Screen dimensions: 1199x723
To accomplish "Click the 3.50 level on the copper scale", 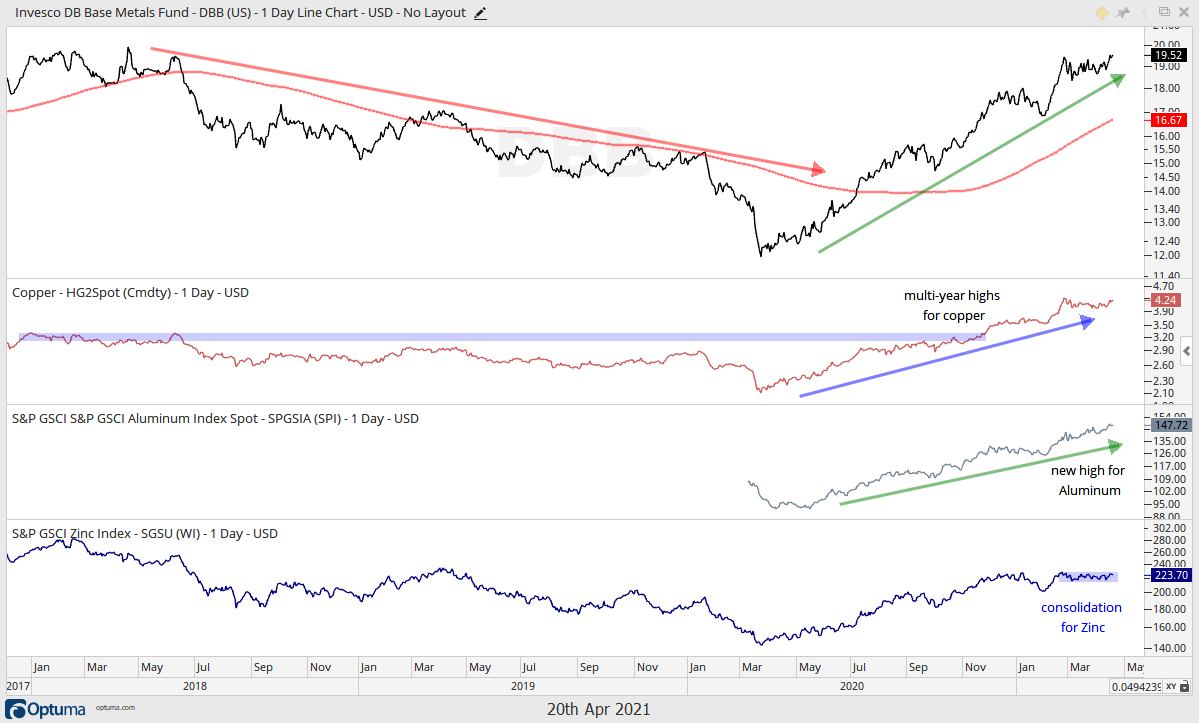I will [x=1163, y=326].
